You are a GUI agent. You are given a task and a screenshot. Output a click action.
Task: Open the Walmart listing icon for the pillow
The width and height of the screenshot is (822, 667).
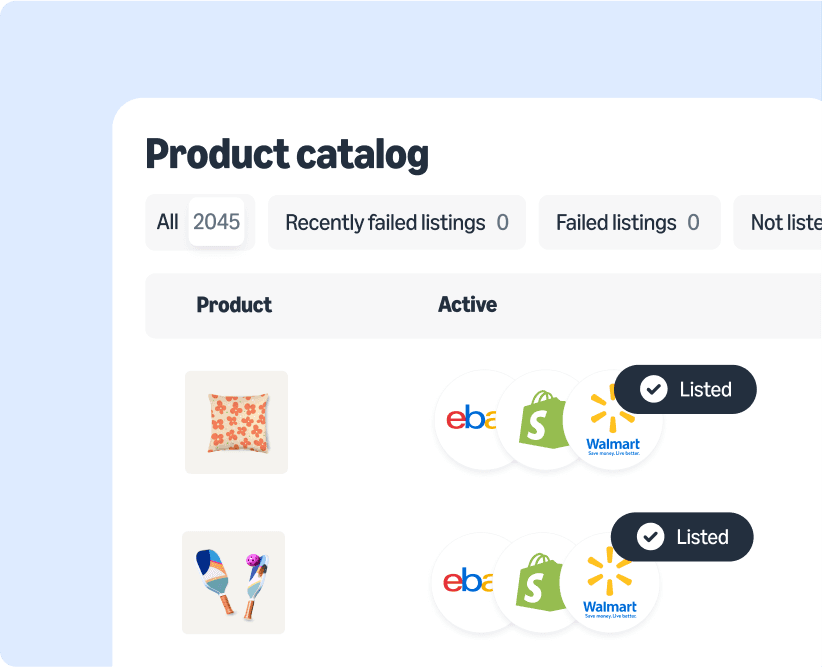611,422
